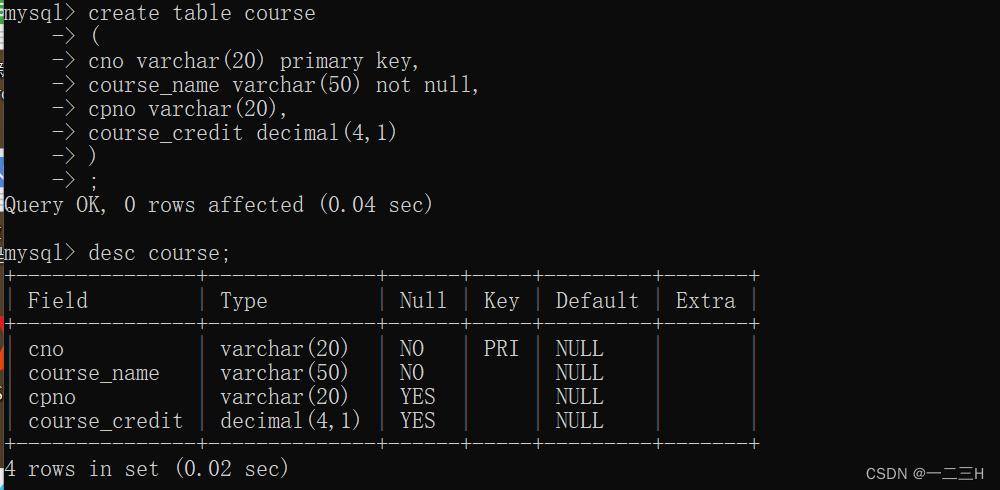Click the Type column header
The height and width of the screenshot is (490, 1000).
pos(244,301)
